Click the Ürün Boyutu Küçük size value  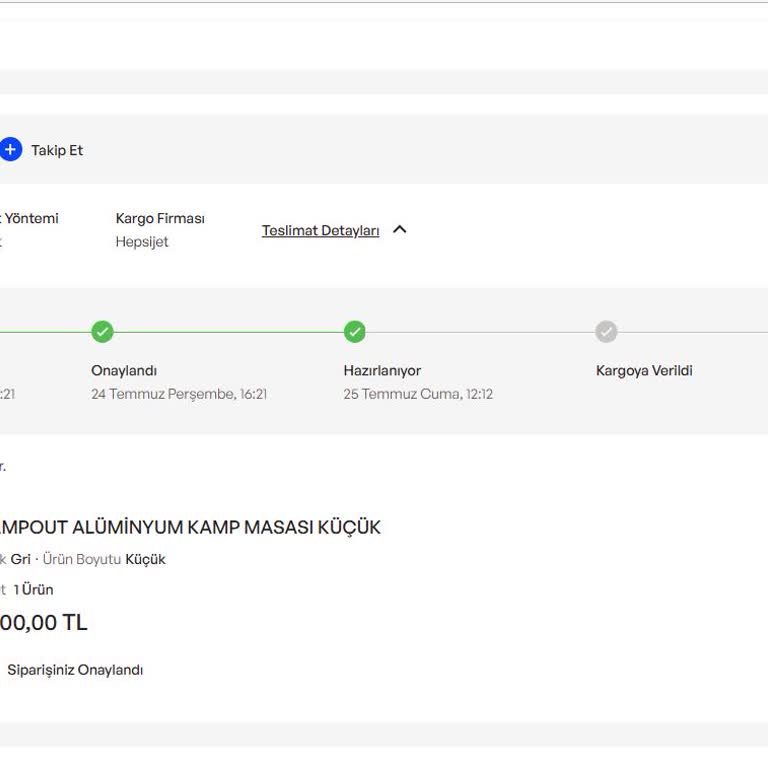point(145,559)
